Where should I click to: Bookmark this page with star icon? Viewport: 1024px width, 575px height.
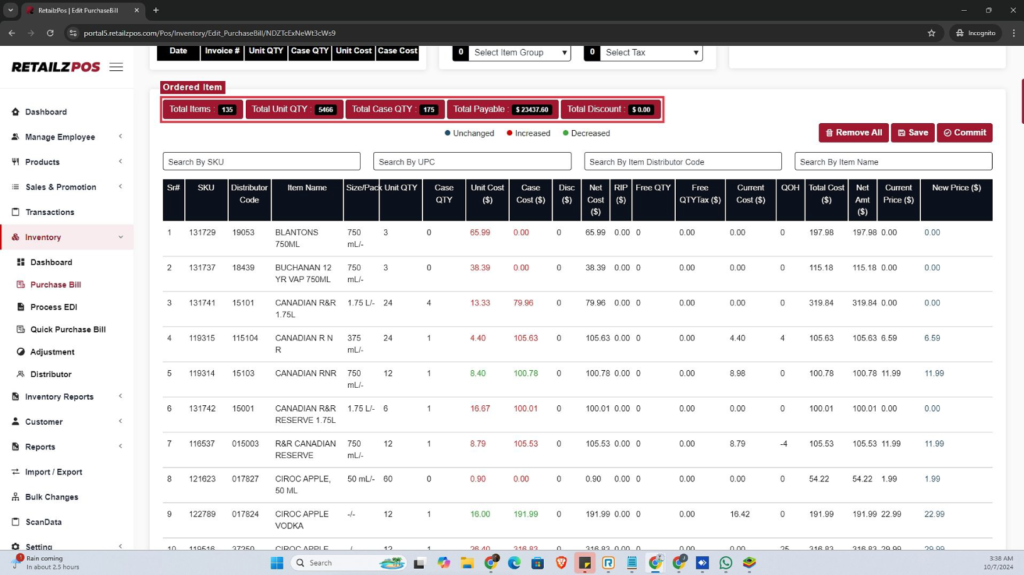931,33
